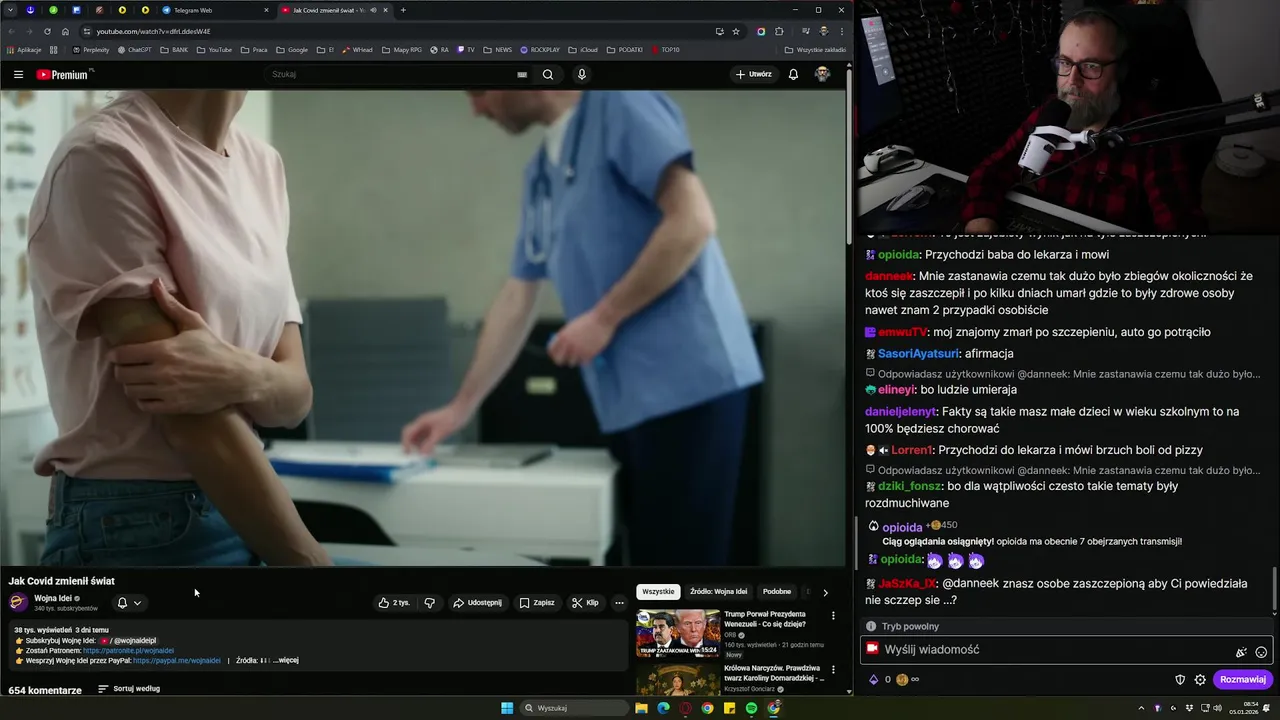Open bits balance diamond icon
This screenshot has height=720, width=1280.
(873, 679)
